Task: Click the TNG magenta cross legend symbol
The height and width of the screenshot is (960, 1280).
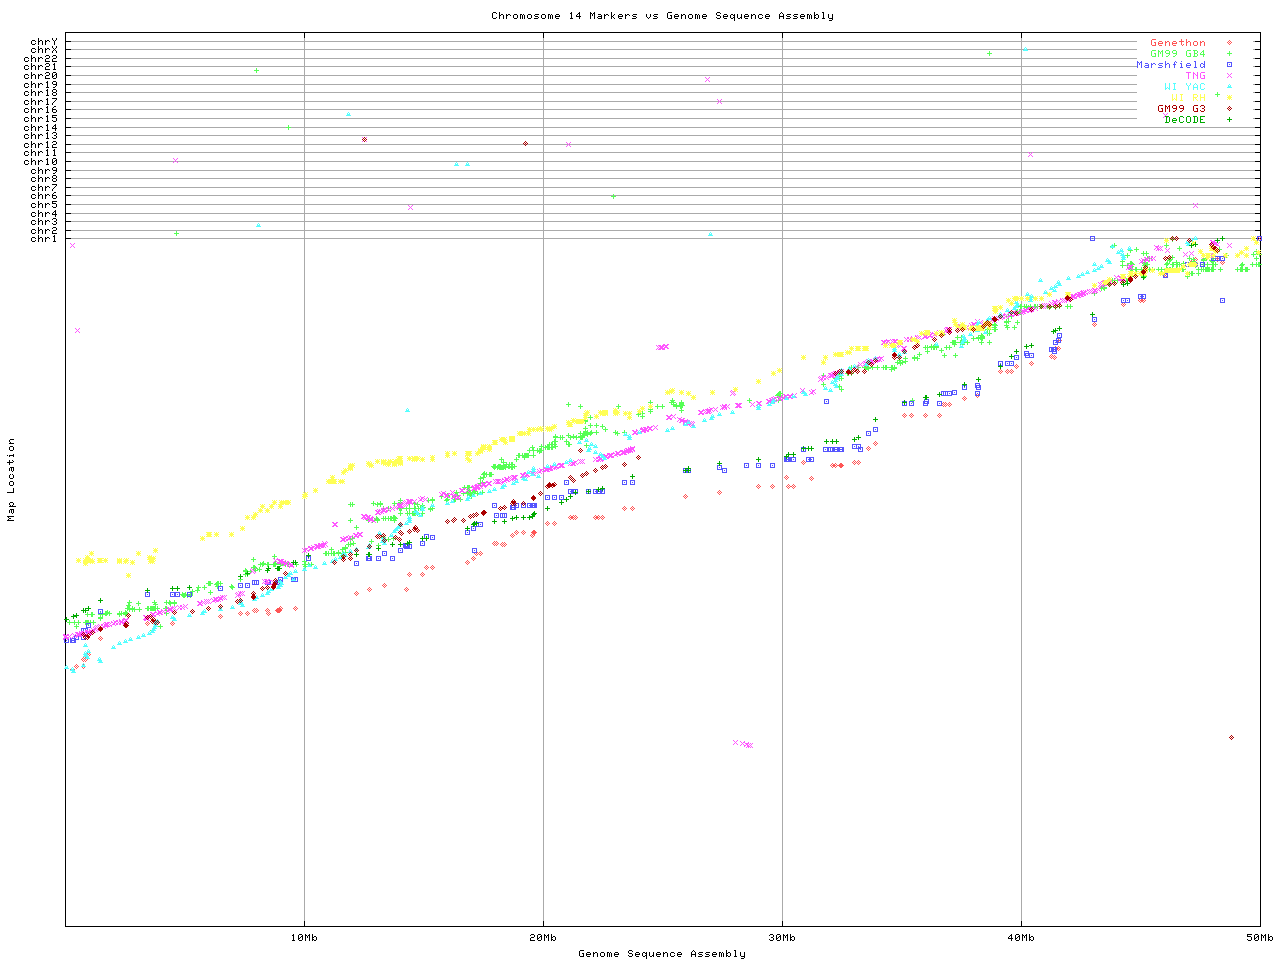Action: 1229,76
